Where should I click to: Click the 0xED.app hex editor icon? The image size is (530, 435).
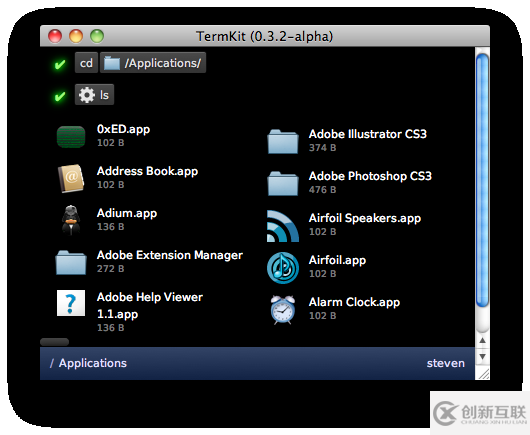[71, 137]
